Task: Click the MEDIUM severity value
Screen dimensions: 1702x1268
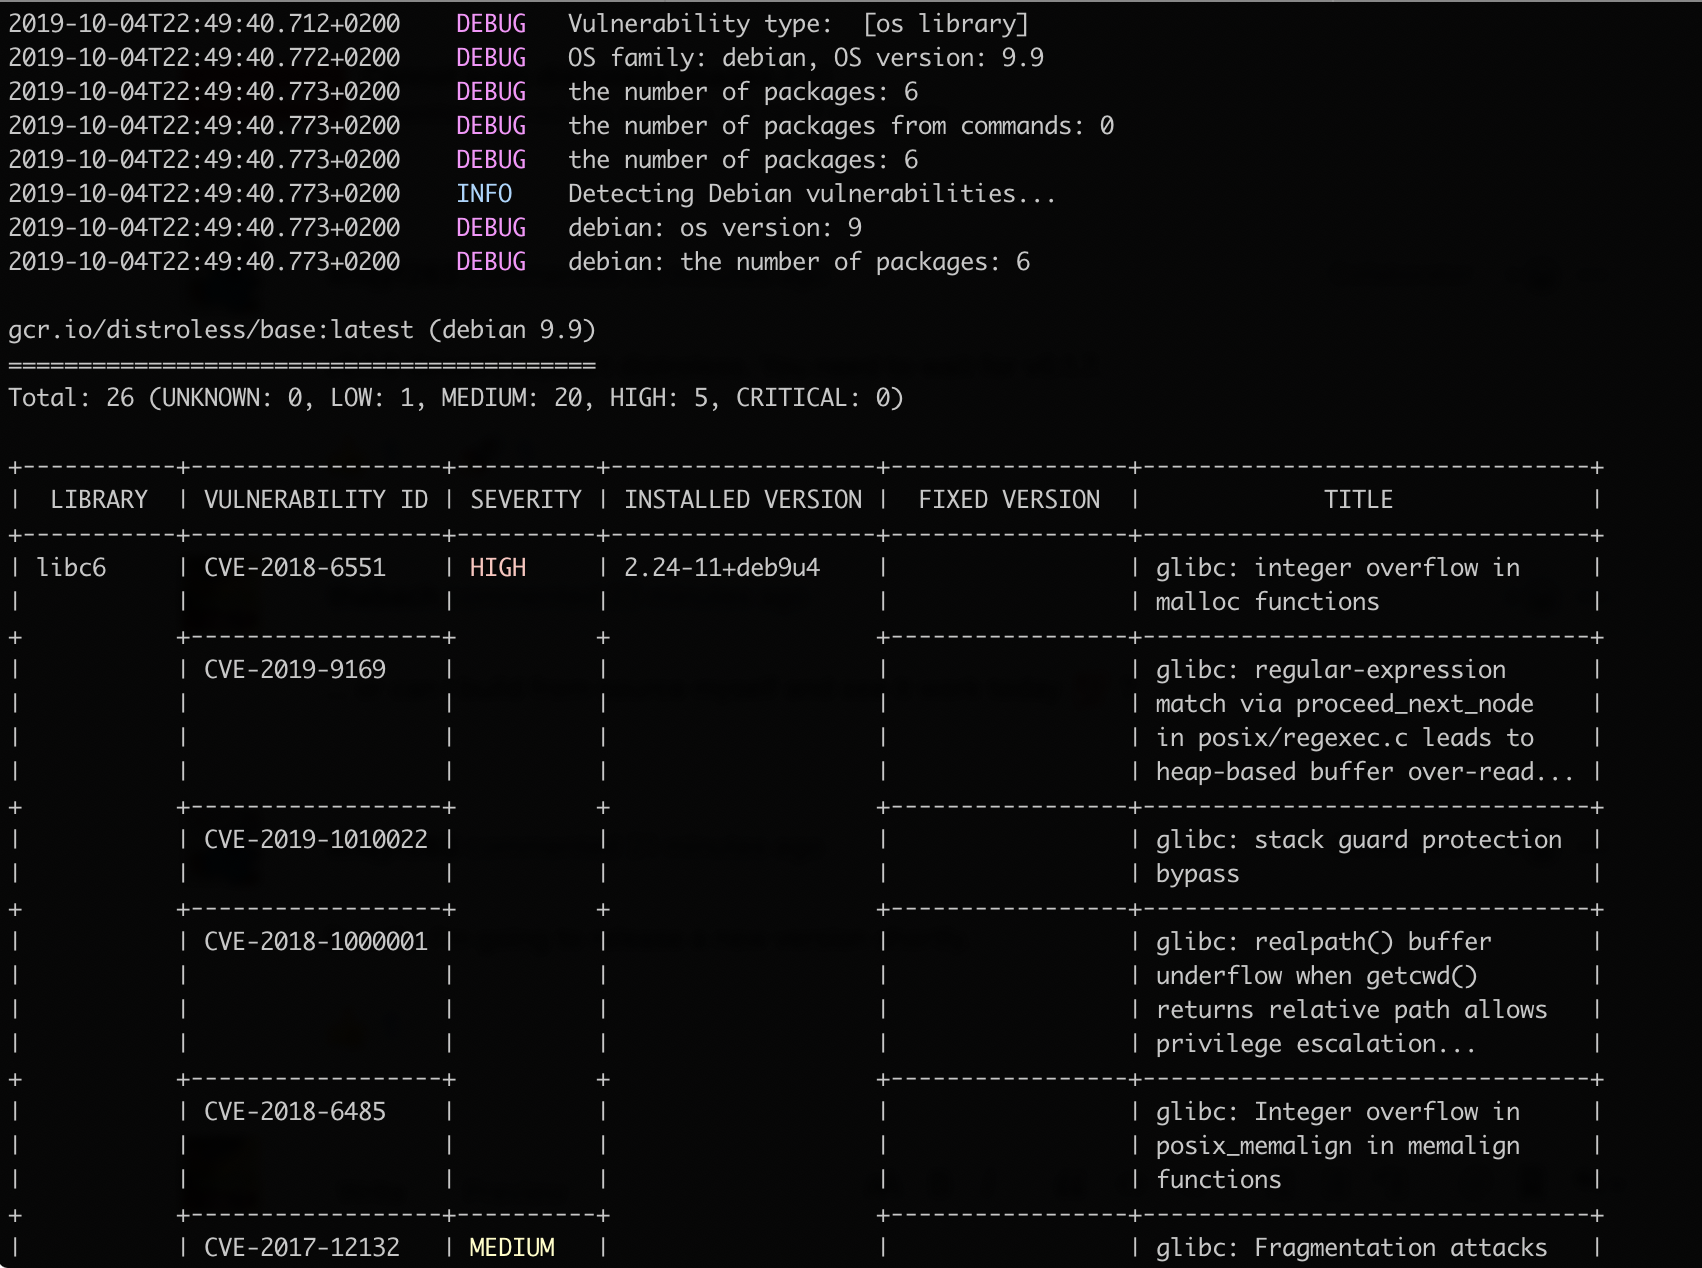Action: click(x=512, y=1248)
